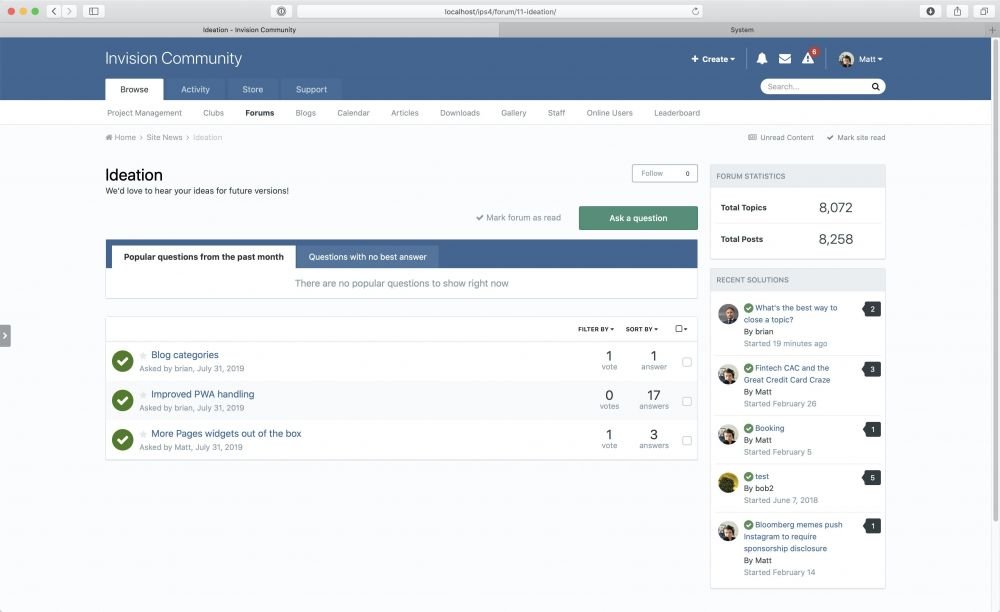Open Questions with no best answer tab
The height and width of the screenshot is (612, 1000).
tap(367, 257)
